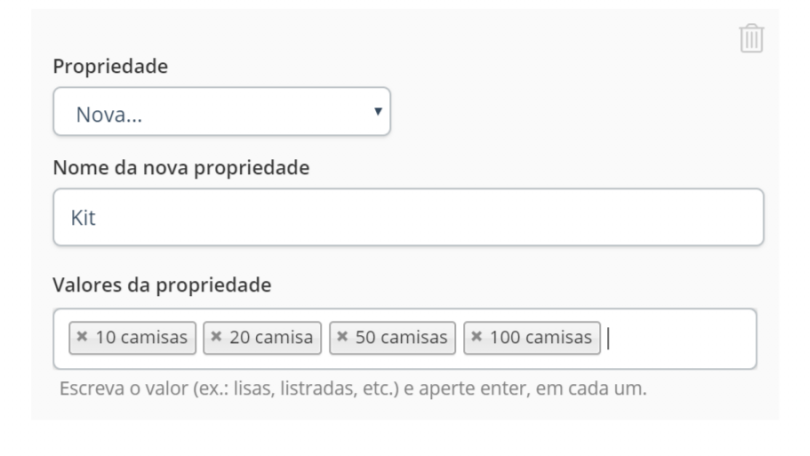Remove the "20 camisa" value tag

pyautogui.click(x=216, y=337)
